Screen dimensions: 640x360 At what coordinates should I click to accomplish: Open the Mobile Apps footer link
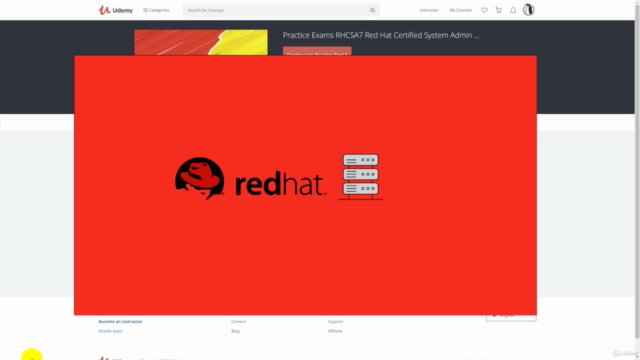110,331
